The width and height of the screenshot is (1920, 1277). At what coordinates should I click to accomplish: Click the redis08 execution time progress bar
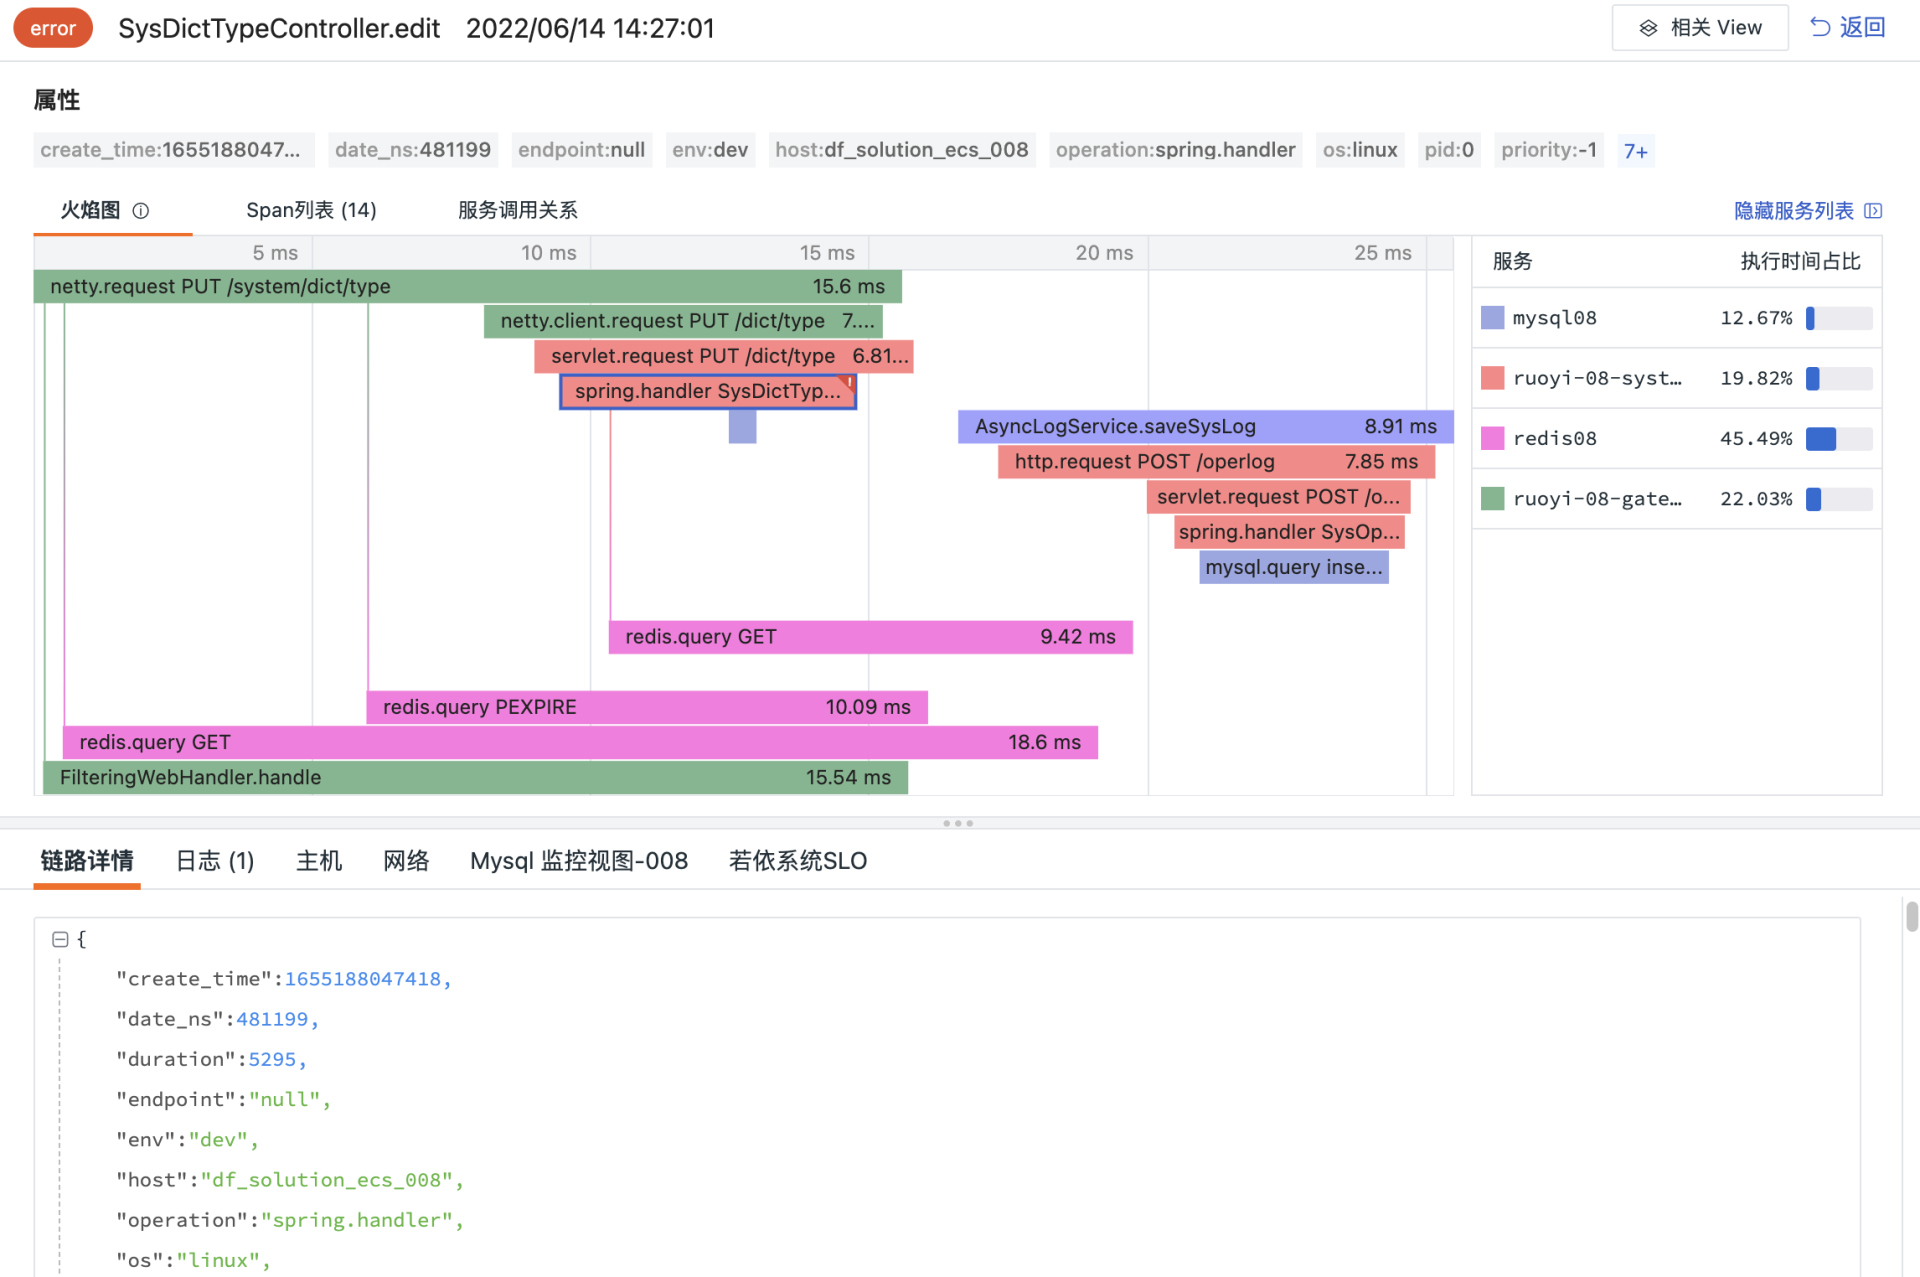(x=1838, y=438)
